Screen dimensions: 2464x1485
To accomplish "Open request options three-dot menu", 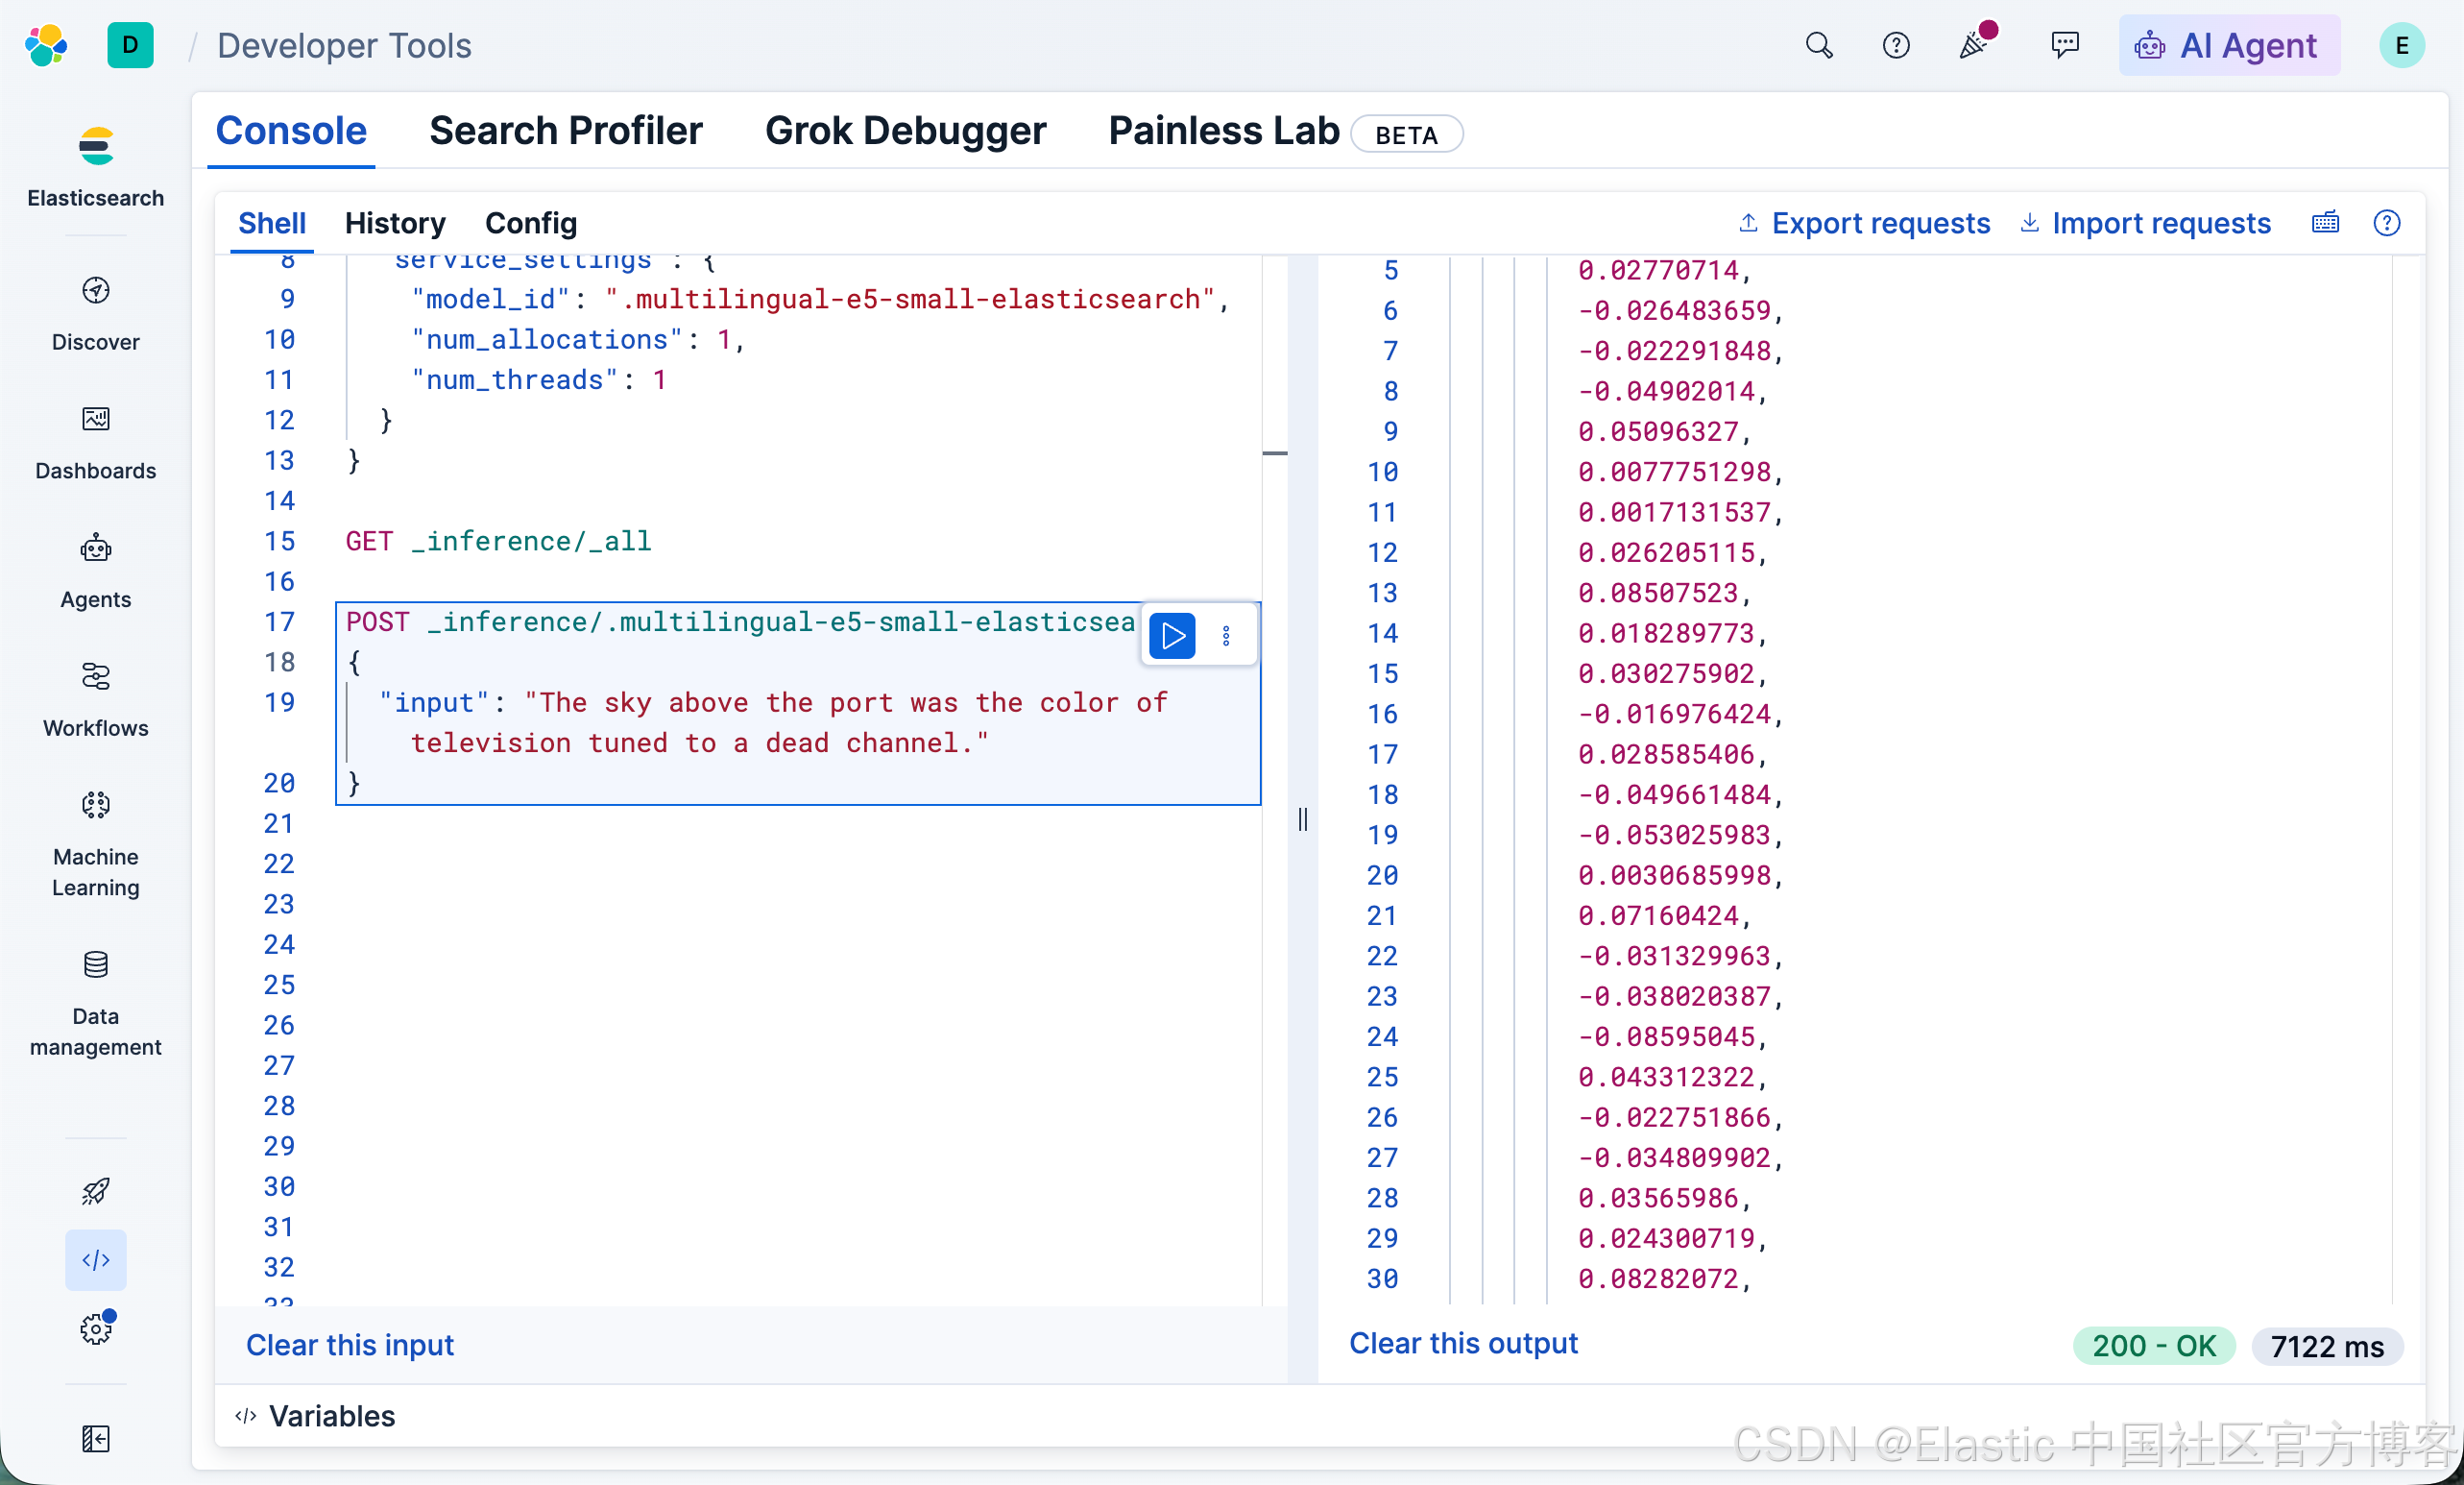I will (x=1226, y=635).
